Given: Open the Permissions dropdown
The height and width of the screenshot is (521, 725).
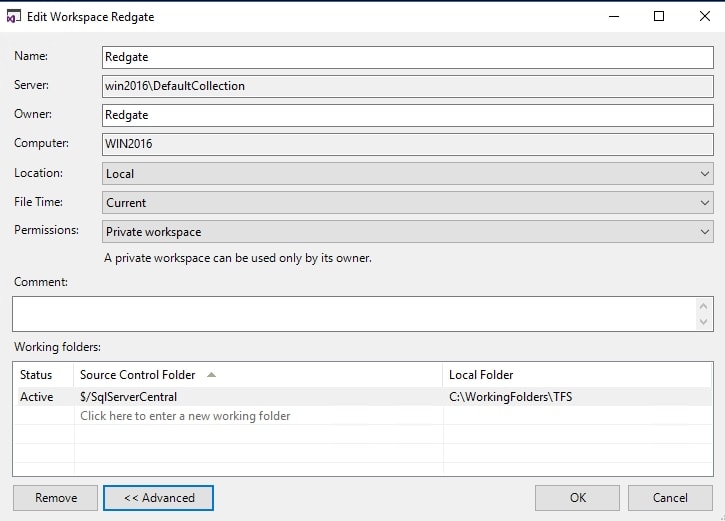Looking at the screenshot, I should click(x=407, y=231).
